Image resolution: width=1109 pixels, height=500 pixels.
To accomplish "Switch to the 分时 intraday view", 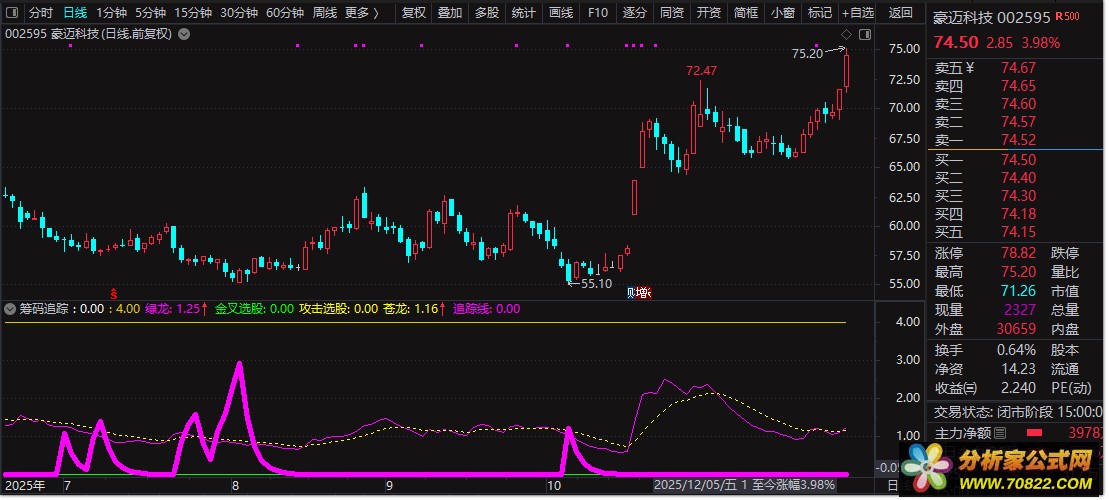I will pos(40,13).
